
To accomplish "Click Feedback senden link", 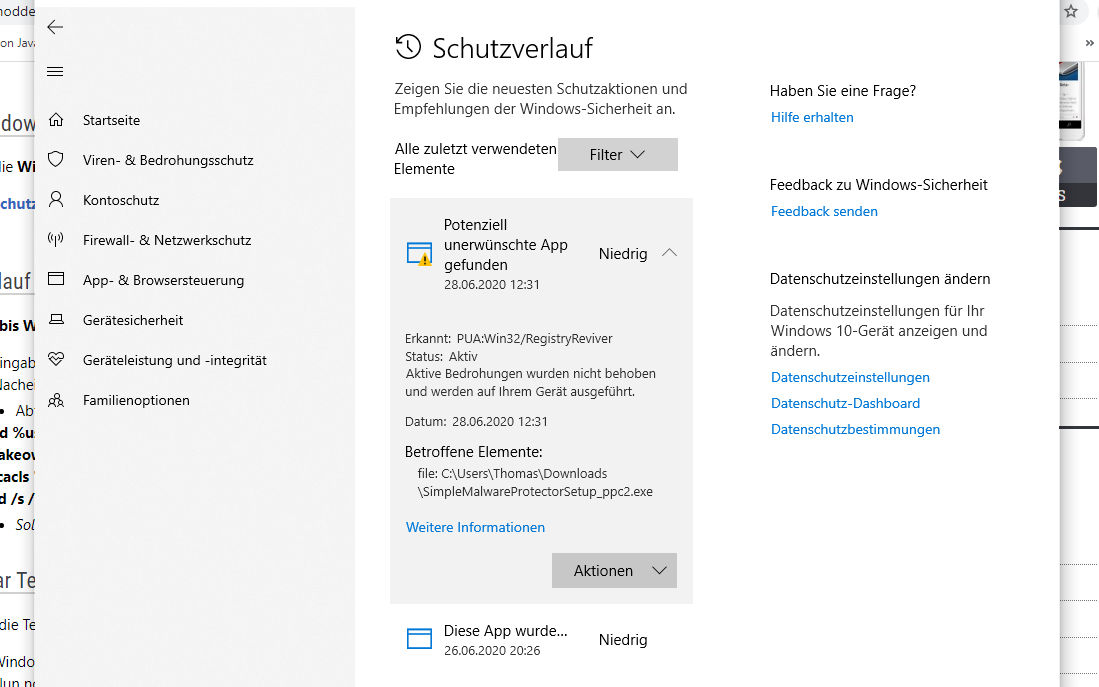I will pos(824,211).
